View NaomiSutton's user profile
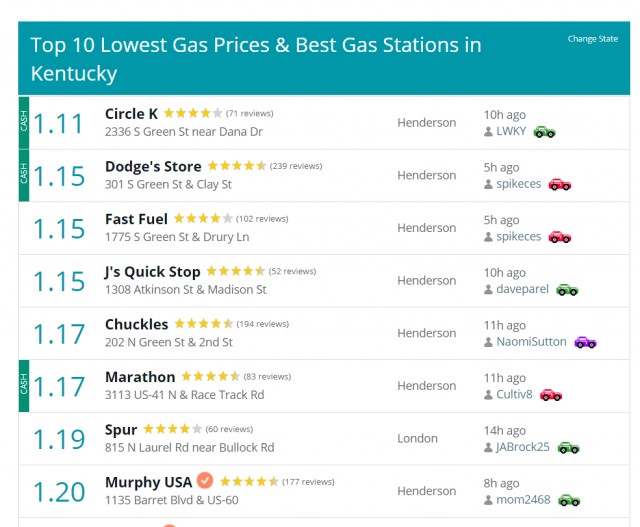Viewport: 640px width, 527px height. click(x=531, y=342)
